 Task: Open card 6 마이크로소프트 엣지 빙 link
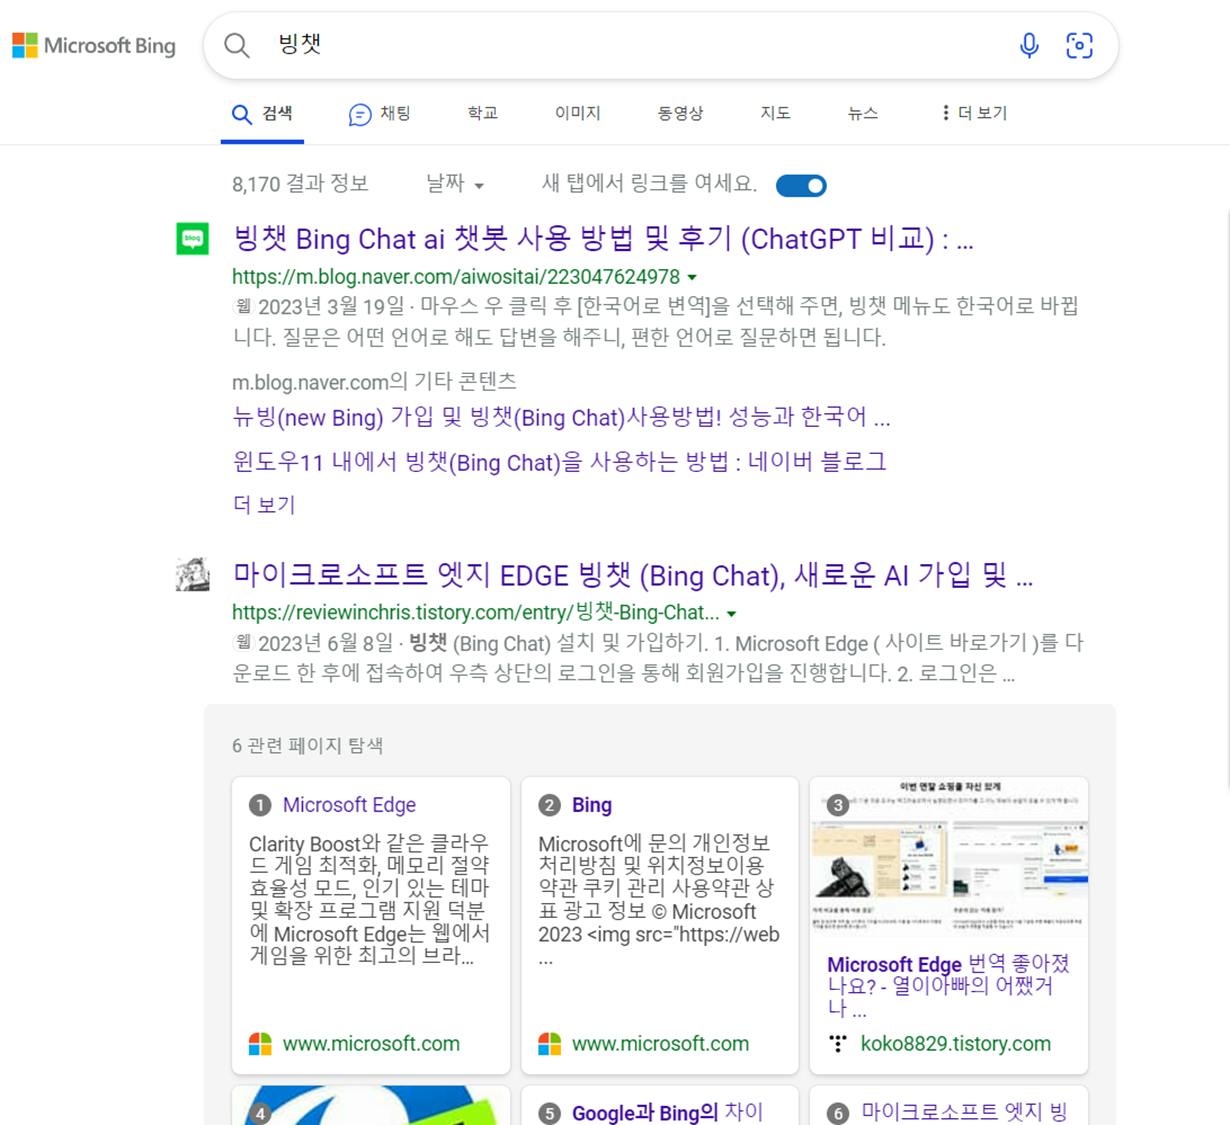tap(964, 1112)
